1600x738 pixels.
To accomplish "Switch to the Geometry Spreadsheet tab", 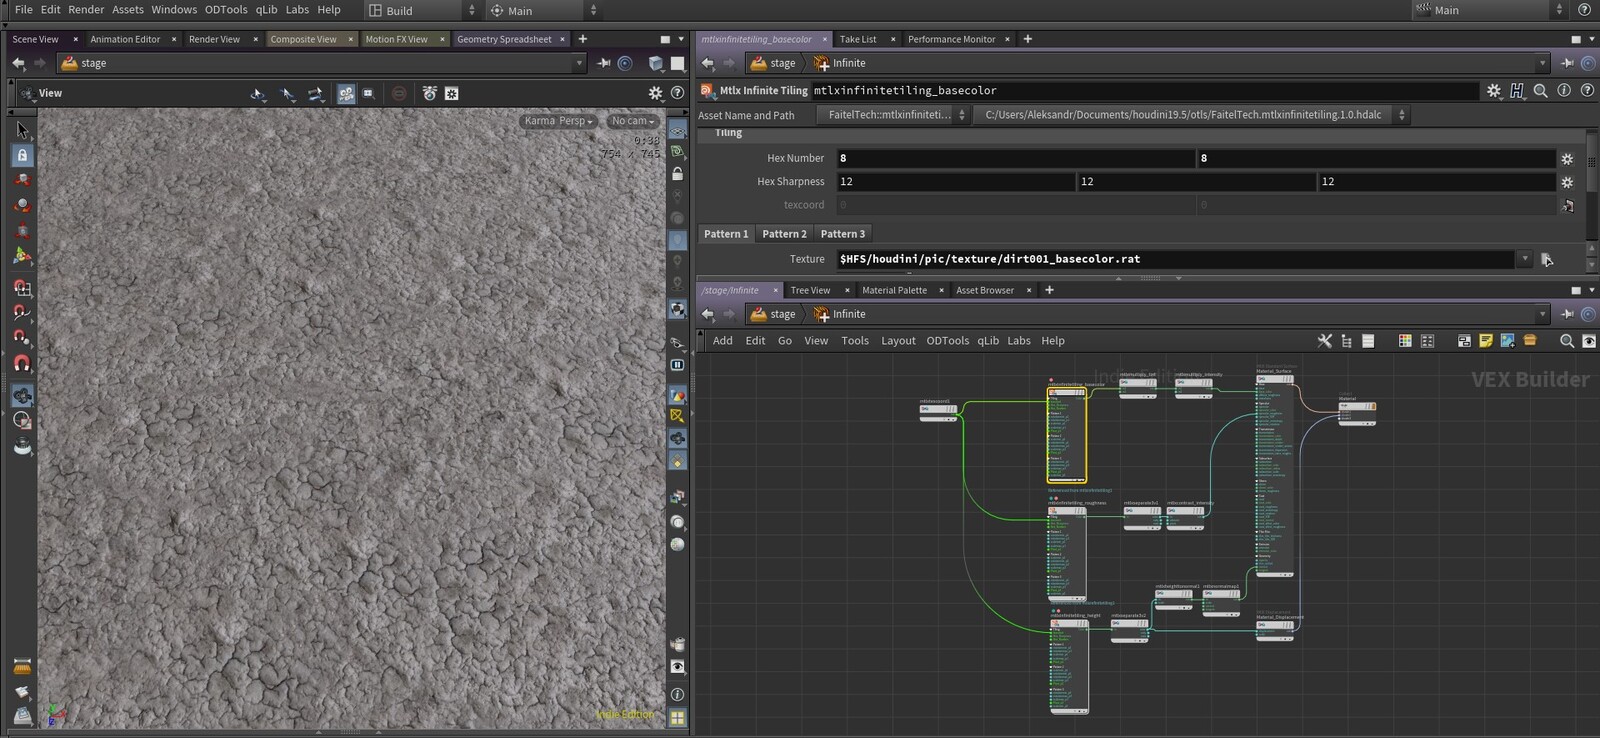I will (504, 39).
